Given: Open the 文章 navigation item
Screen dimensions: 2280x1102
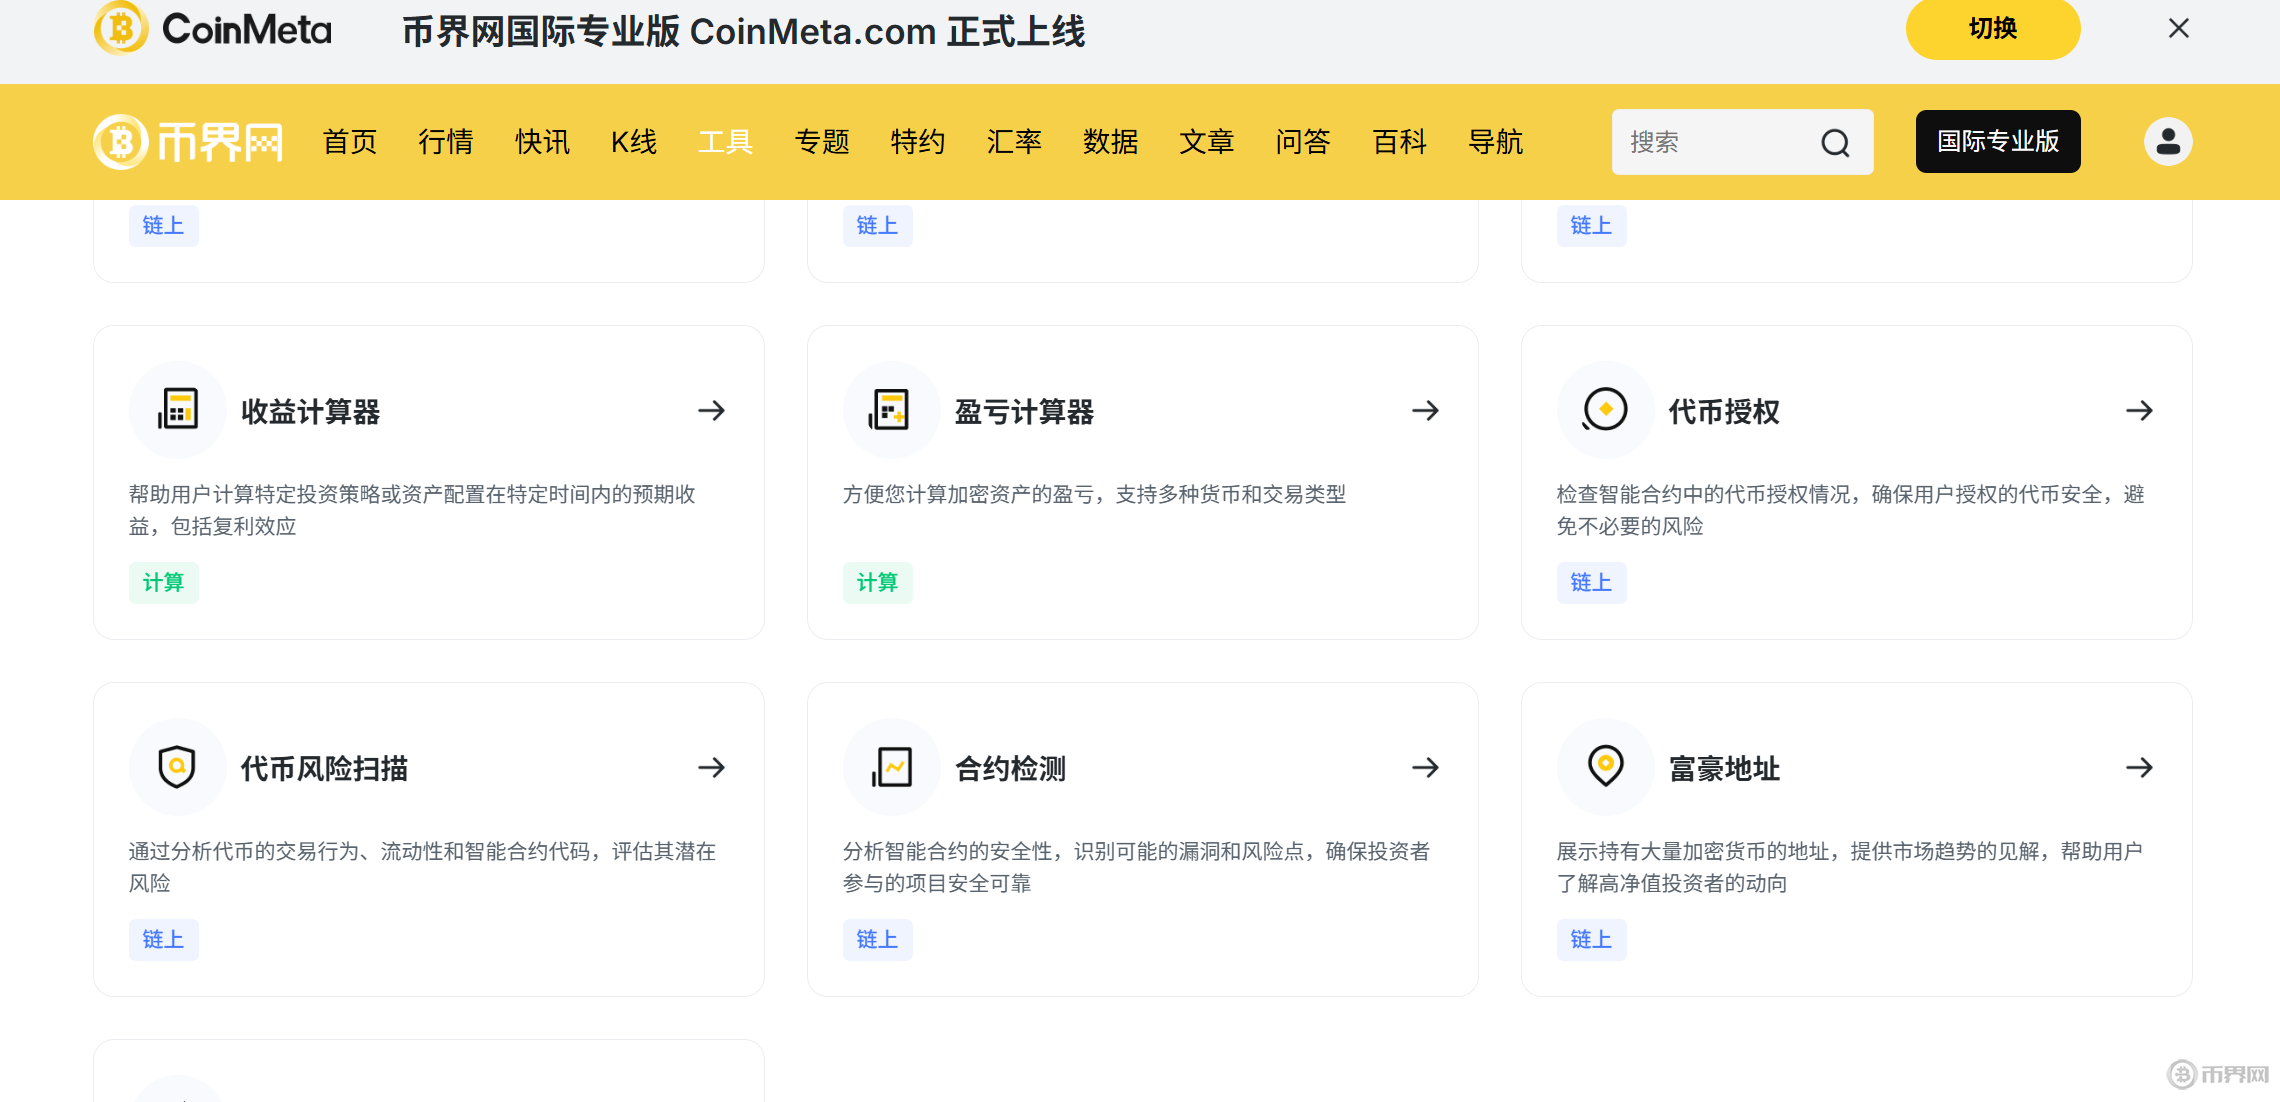Looking at the screenshot, I should [x=1207, y=142].
